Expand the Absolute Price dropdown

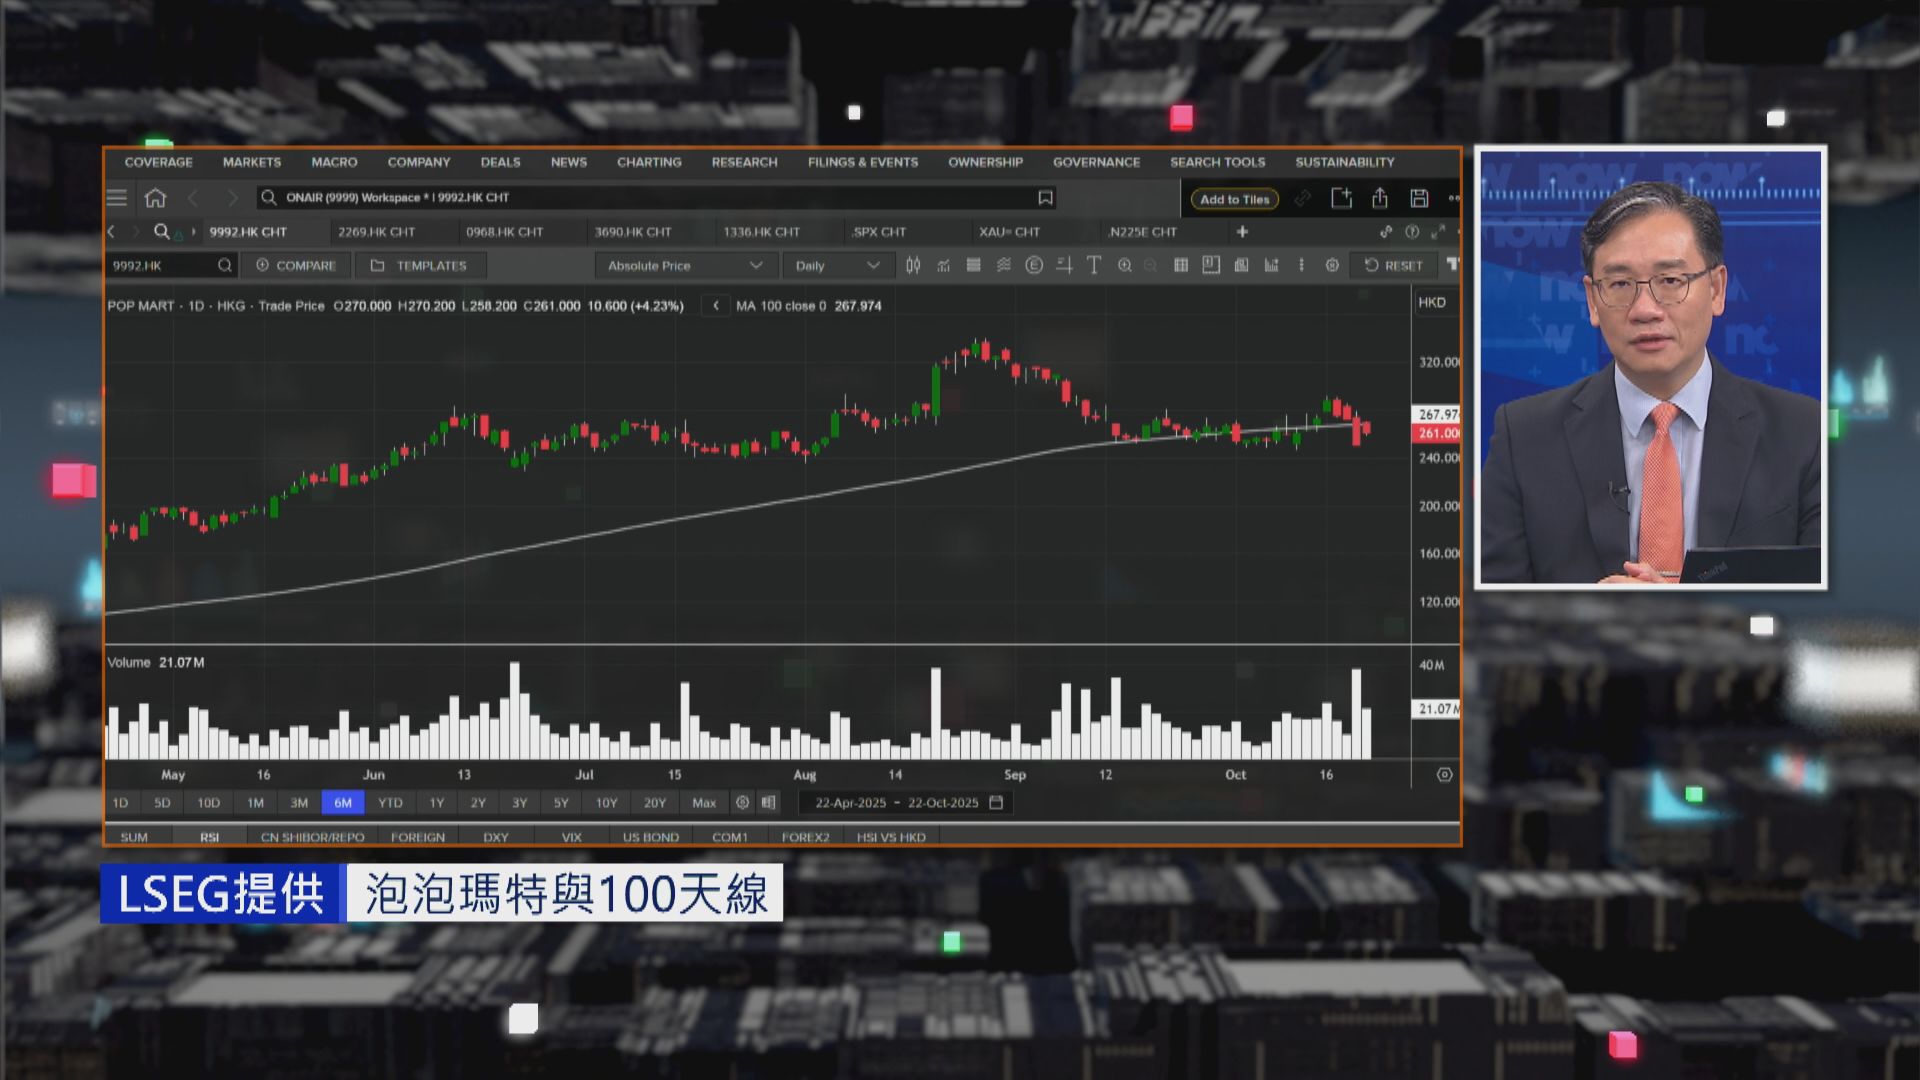pyautogui.click(x=685, y=265)
